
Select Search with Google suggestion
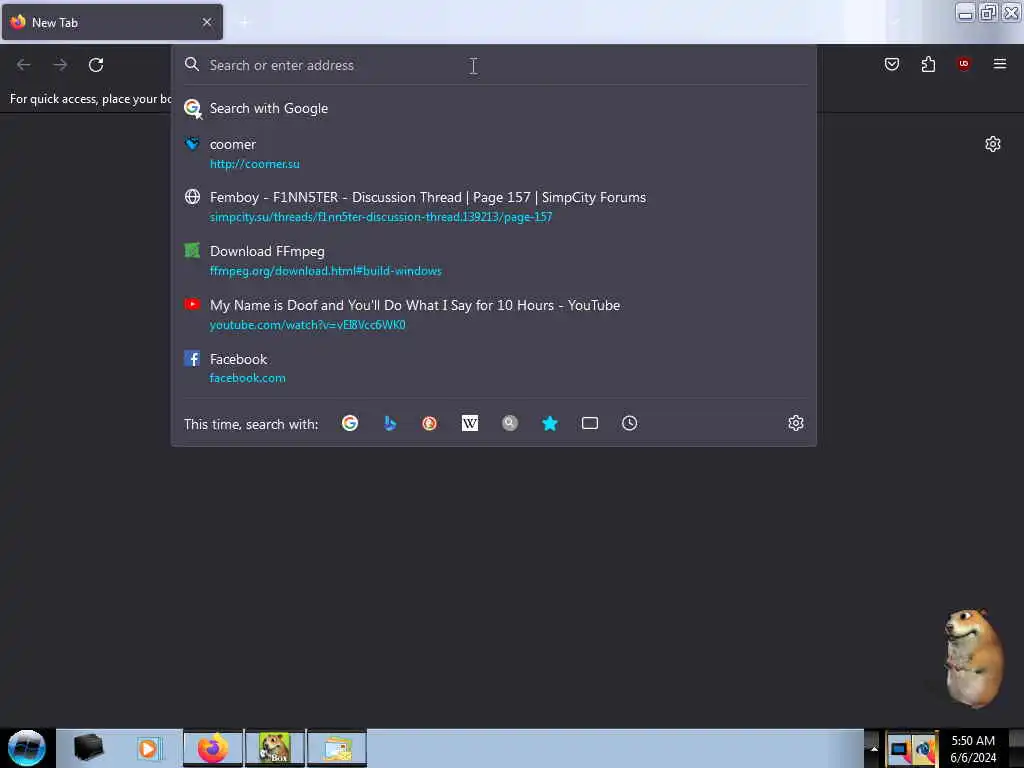[x=494, y=108]
